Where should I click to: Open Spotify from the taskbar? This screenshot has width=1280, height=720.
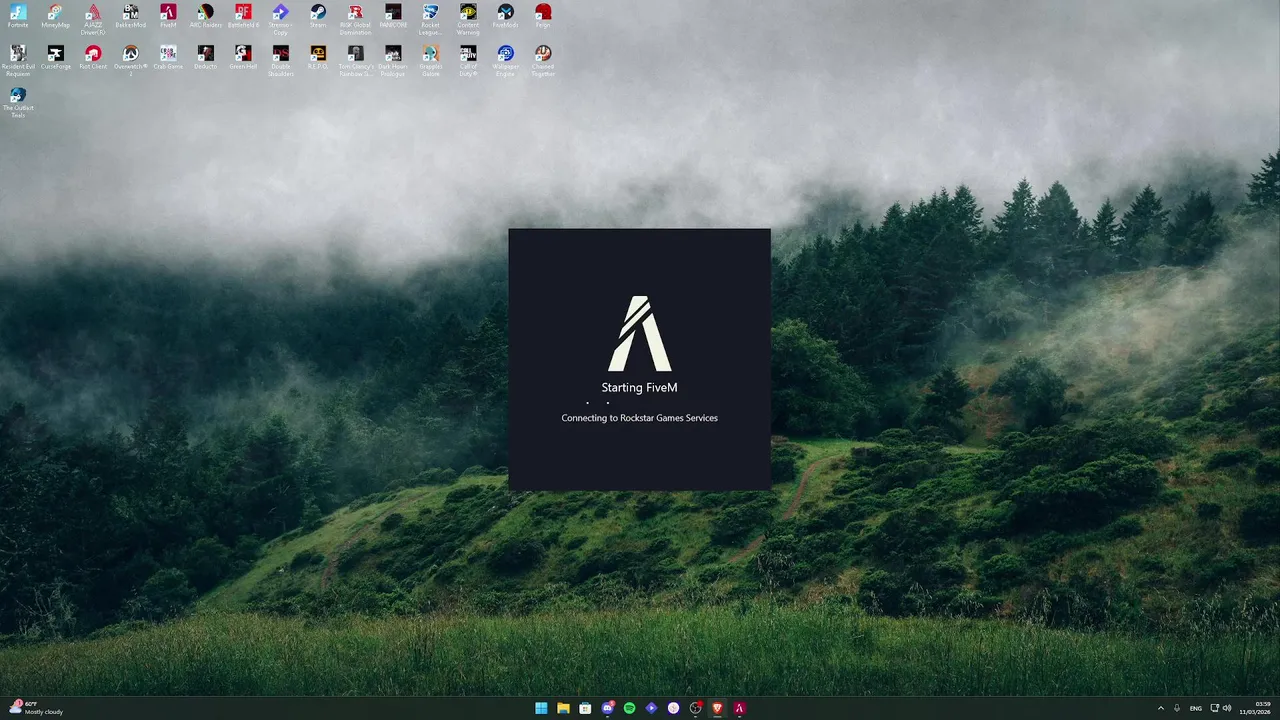point(629,708)
